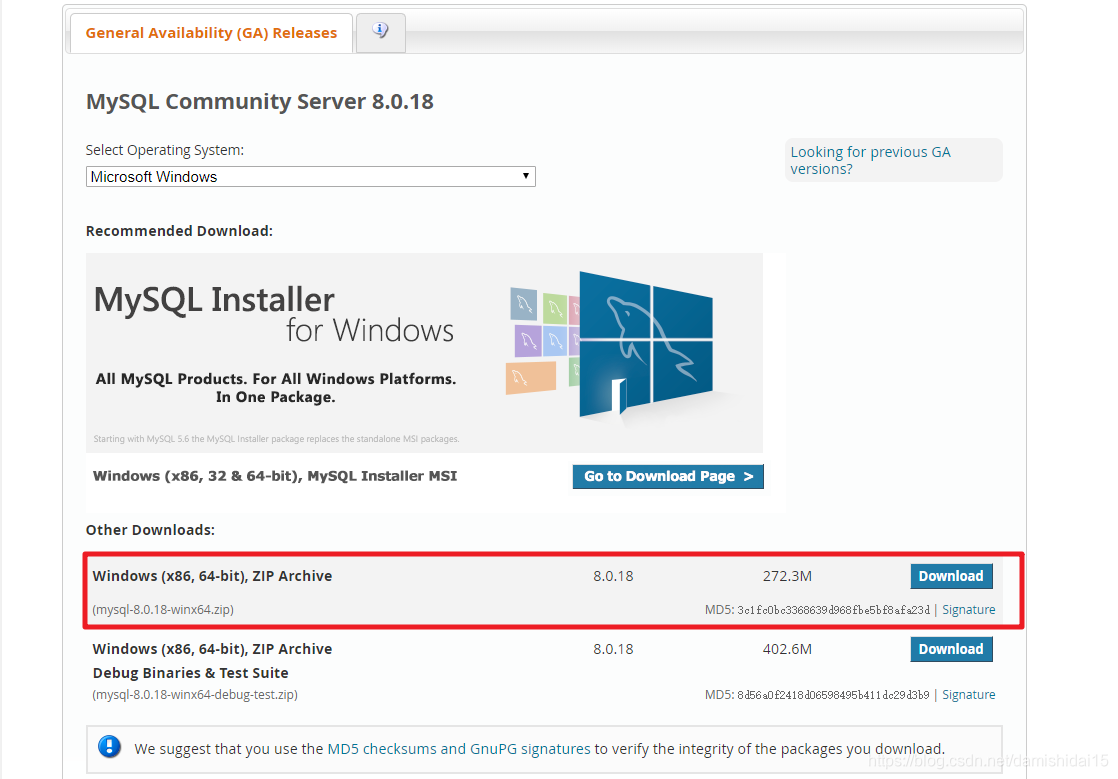Click the filename text (mysql-8.0.18-winx64.zip)
Screen dimensions: 1118x779
163,609
